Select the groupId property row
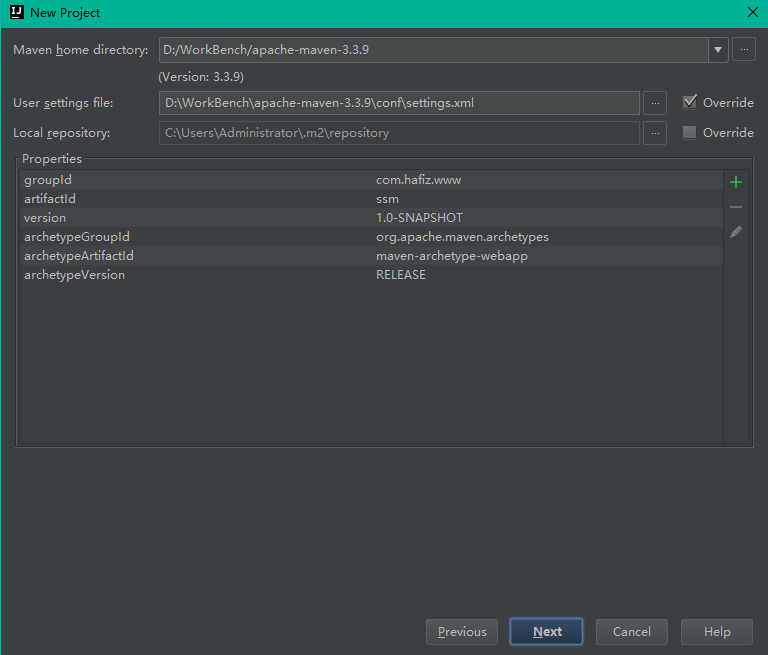The height and width of the screenshot is (655, 768). pos(372,180)
